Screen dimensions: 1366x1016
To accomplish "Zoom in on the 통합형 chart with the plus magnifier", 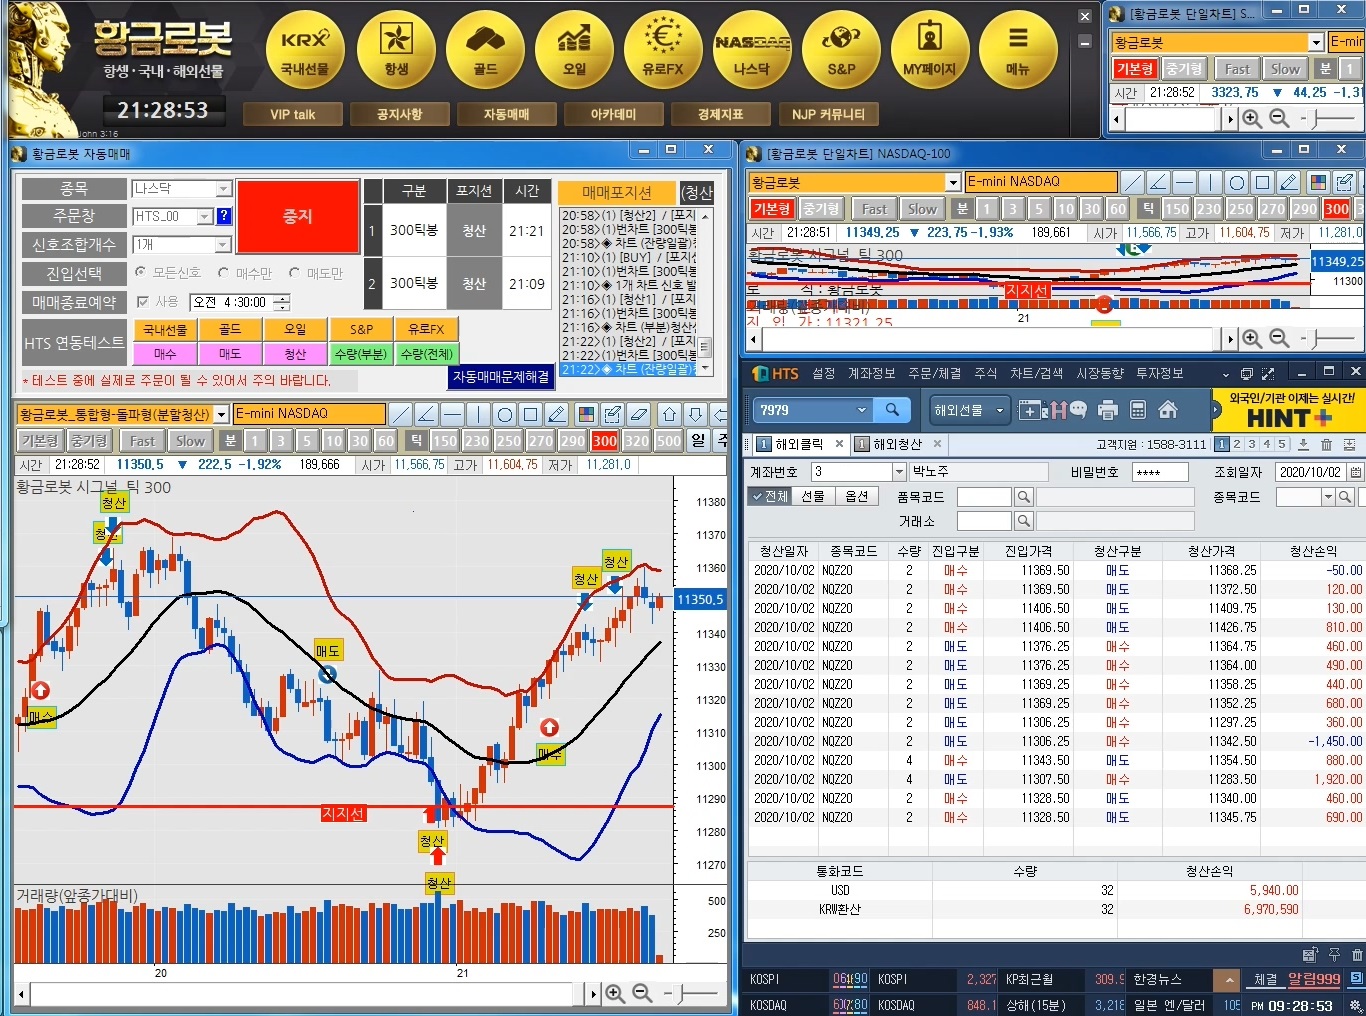I will point(615,993).
